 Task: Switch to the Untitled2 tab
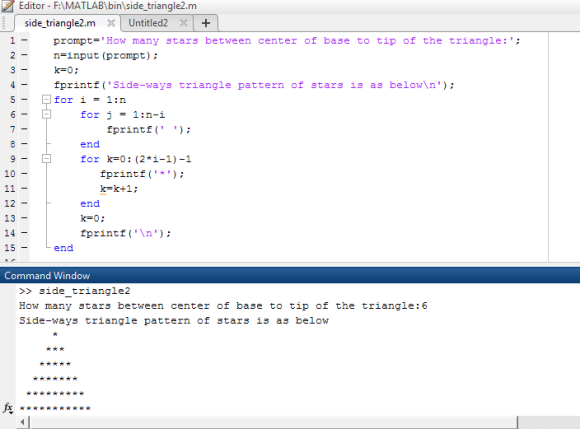pyautogui.click(x=148, y=23)
